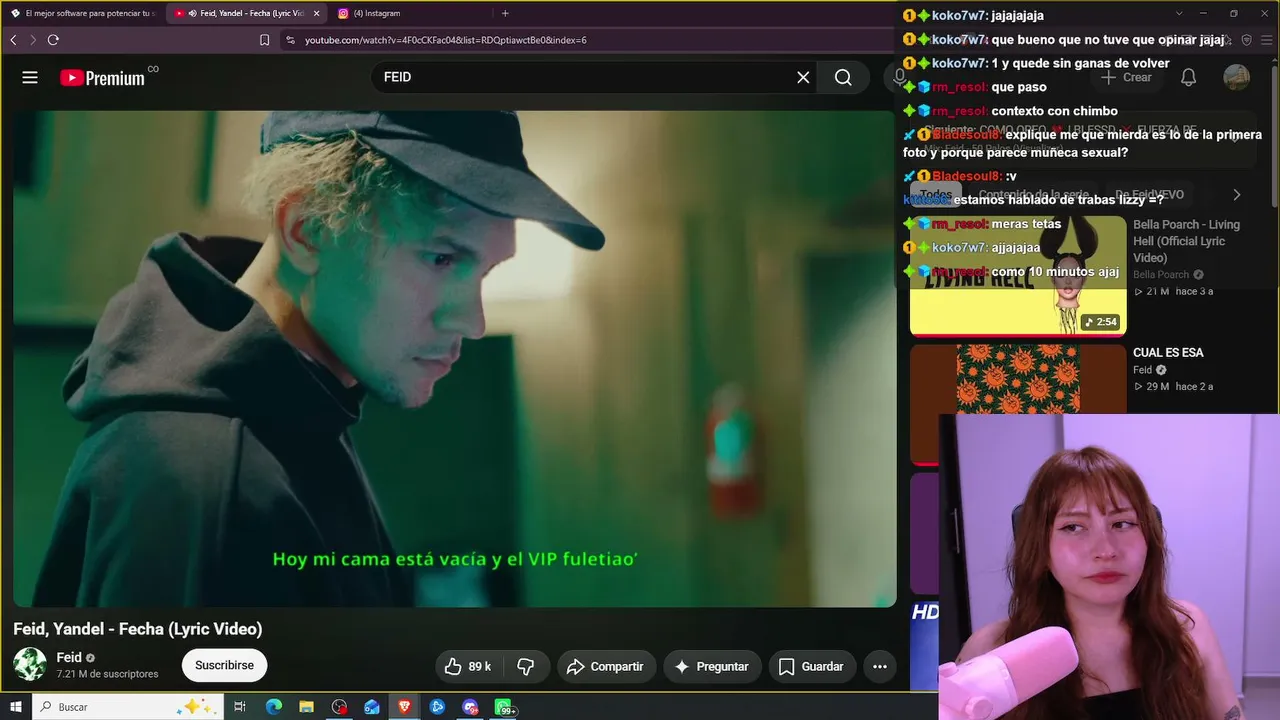Share the video with Compartir

coord(606,666)
